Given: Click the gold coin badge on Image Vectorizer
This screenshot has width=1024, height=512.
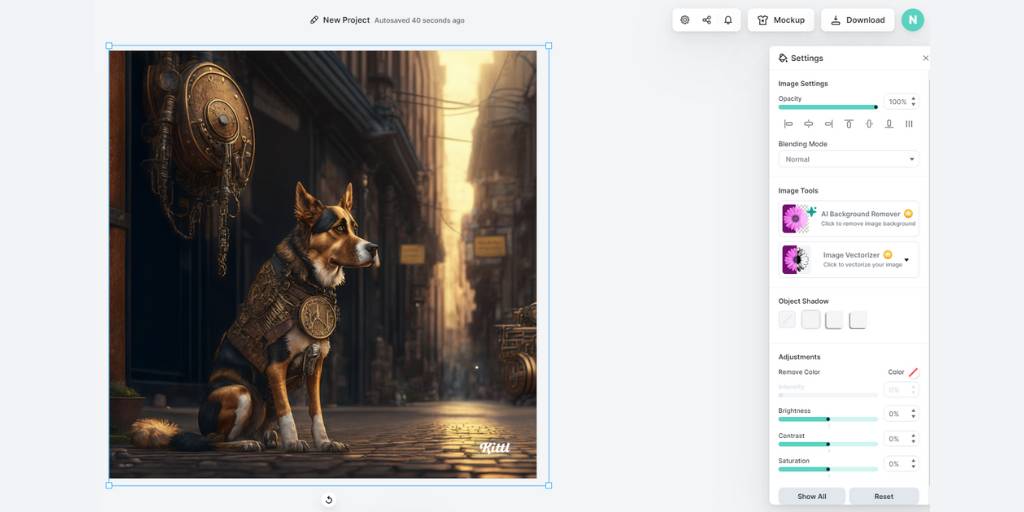Looking at the screenshot, I should pos(888,255).
